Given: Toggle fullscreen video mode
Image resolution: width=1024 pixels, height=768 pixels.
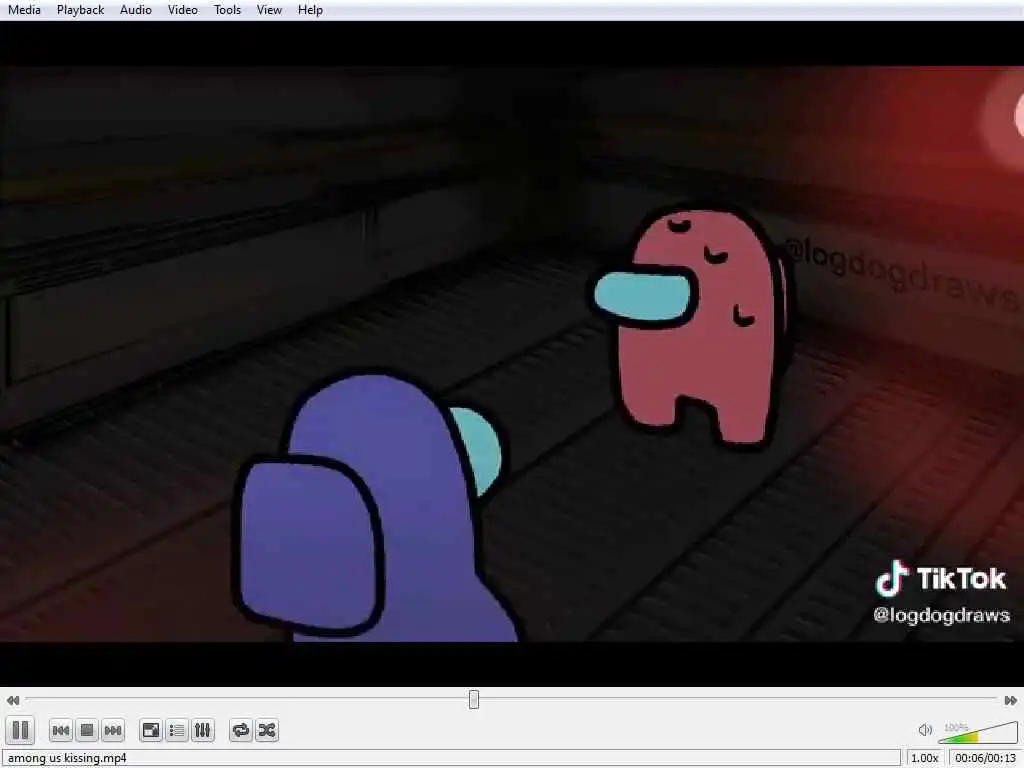Looking at the screenshot, I should (x=151, y=730).
